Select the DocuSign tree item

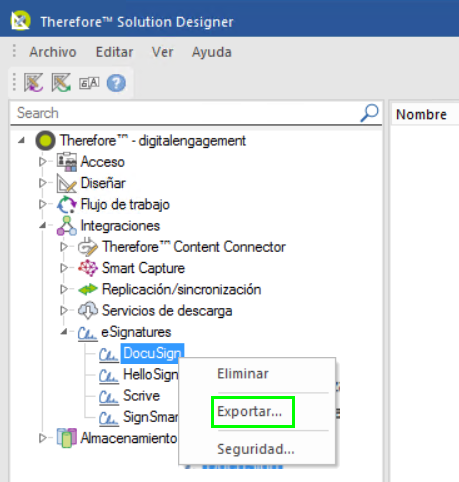click(x=152, y=353)
